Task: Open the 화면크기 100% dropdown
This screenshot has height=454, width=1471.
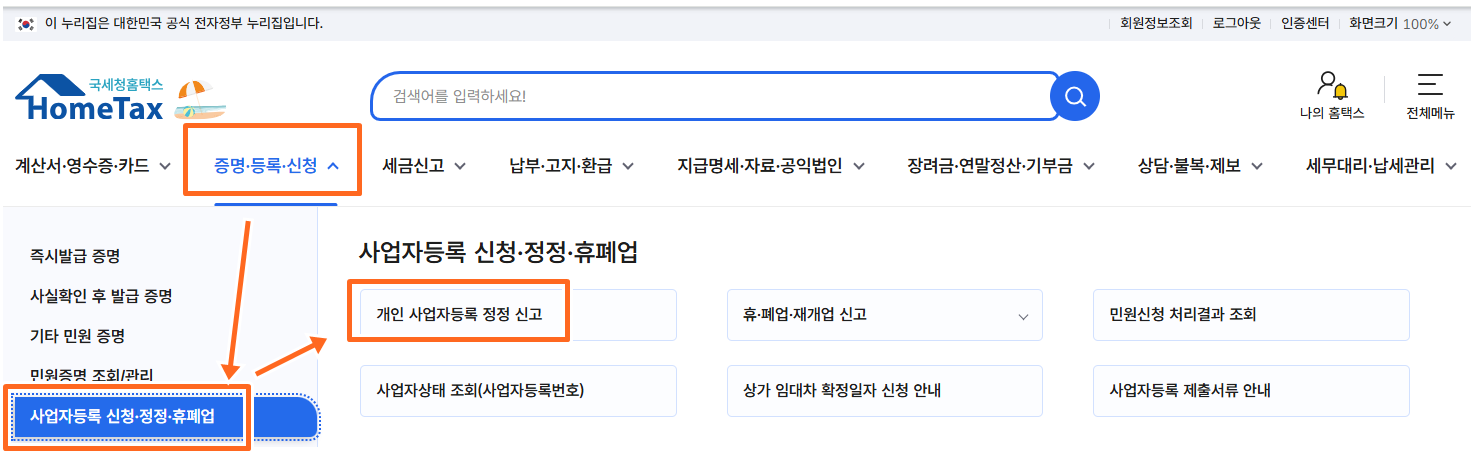Action: [x=1400, y=23]
